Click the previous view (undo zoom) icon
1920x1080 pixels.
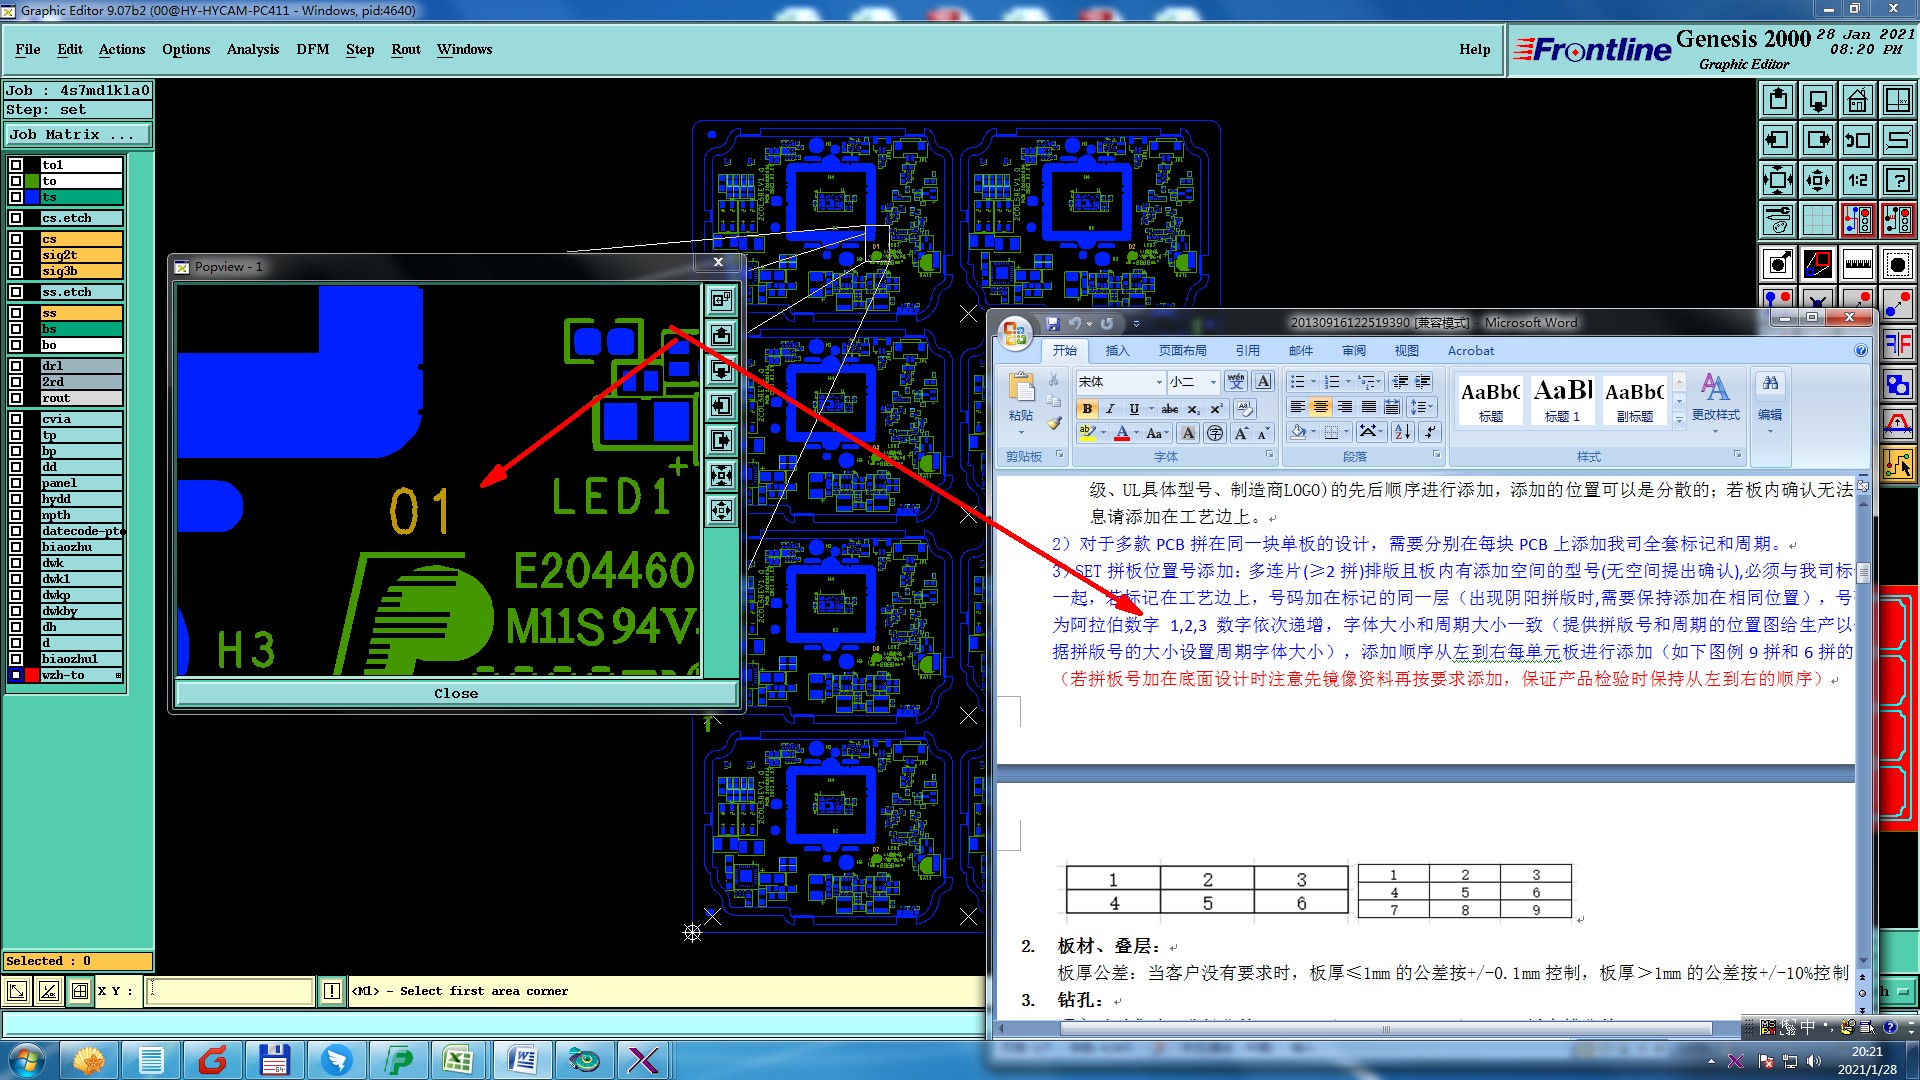coord(1857,140)
